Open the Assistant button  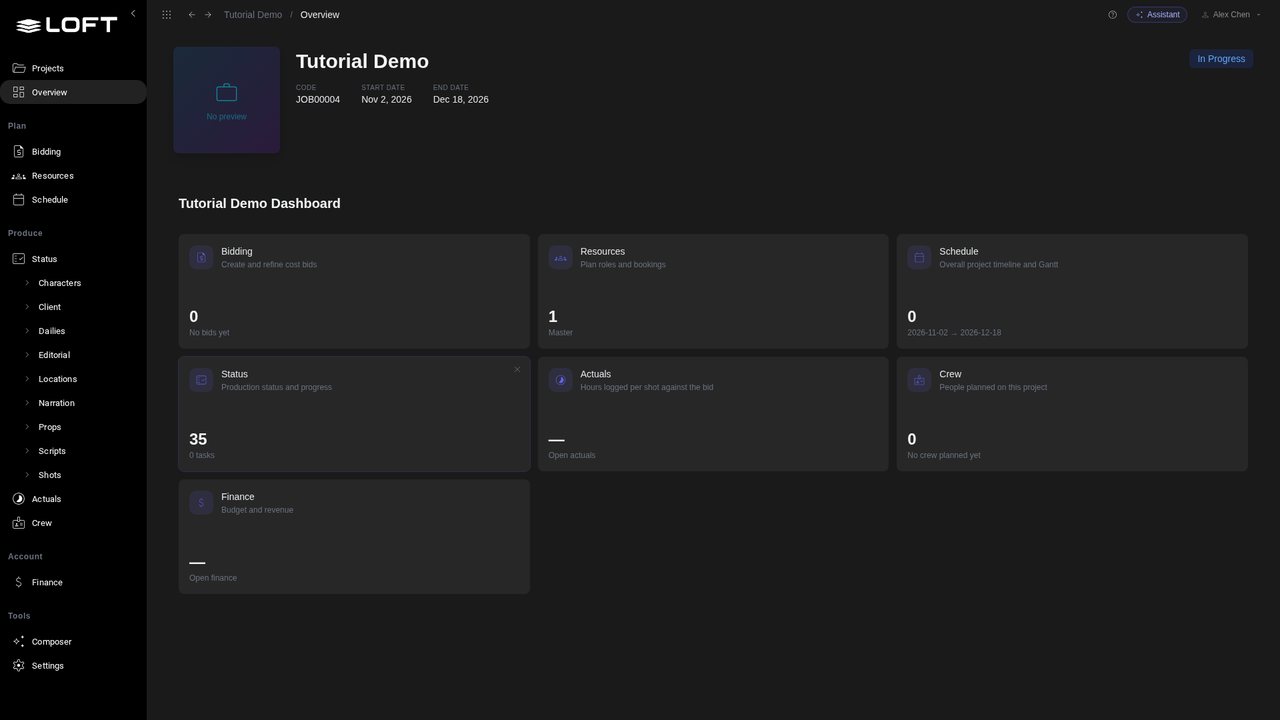coord(1157,15)
